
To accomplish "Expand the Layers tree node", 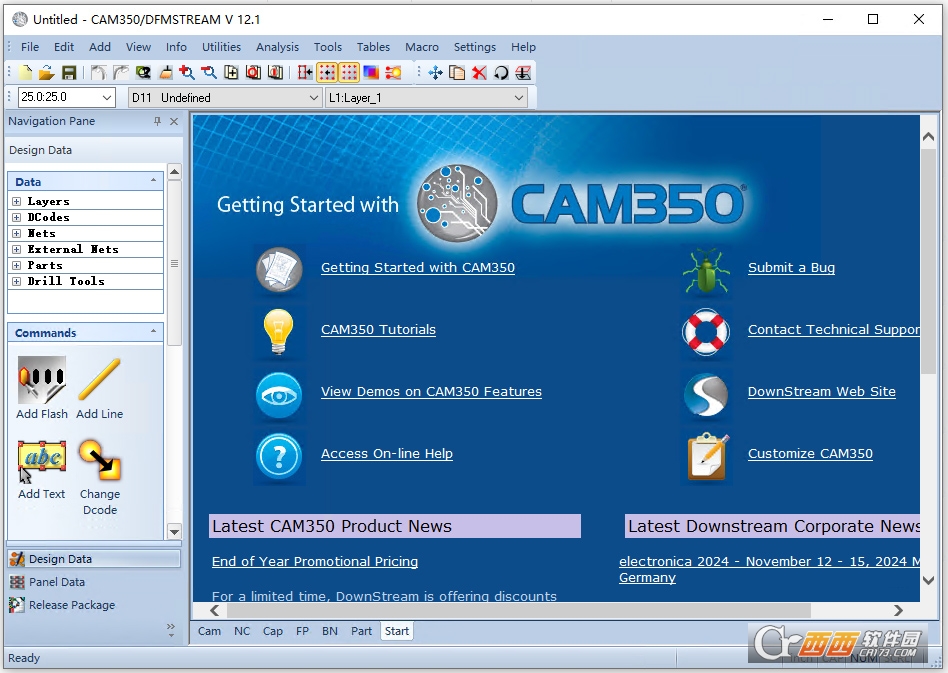I will [16, 201].
